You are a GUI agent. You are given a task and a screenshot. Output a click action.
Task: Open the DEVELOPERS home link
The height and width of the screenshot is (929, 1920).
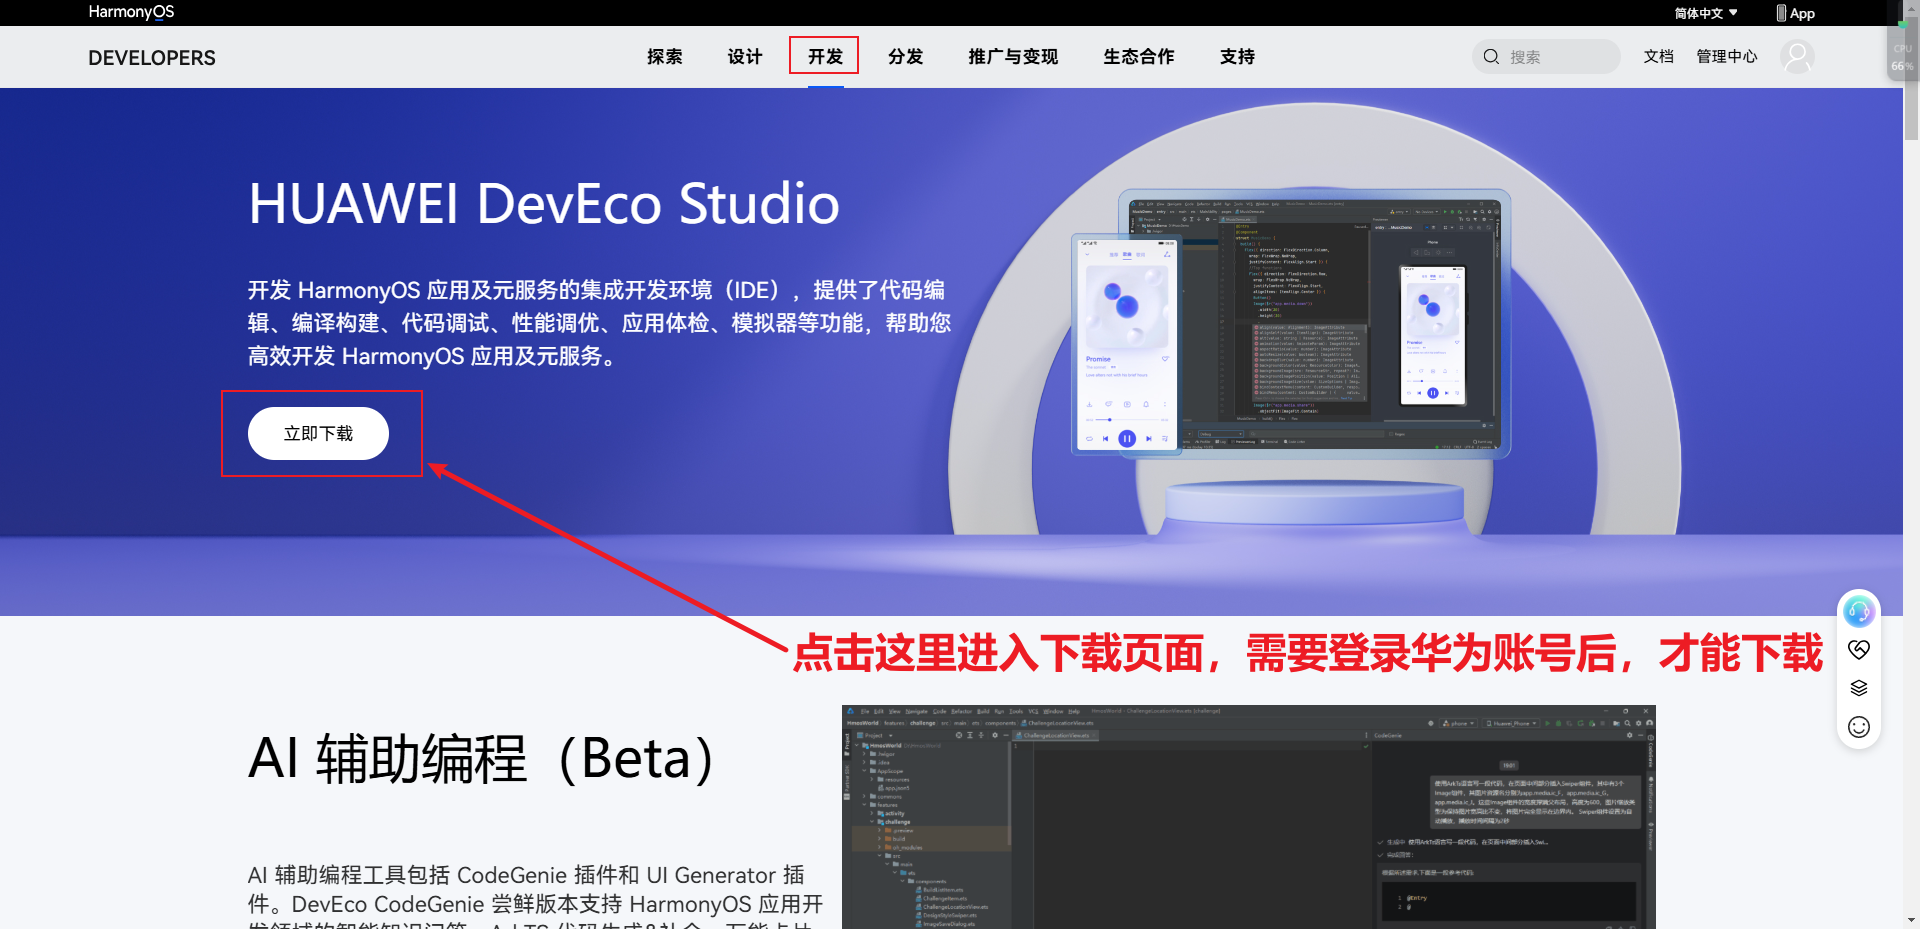152,58
